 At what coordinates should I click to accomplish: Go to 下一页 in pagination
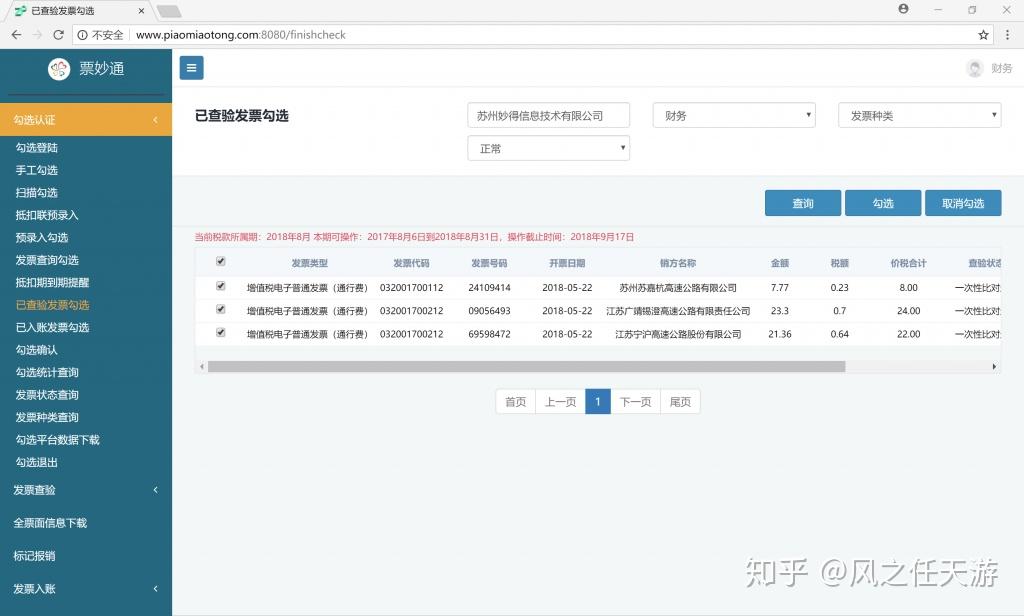coord(635,402)
